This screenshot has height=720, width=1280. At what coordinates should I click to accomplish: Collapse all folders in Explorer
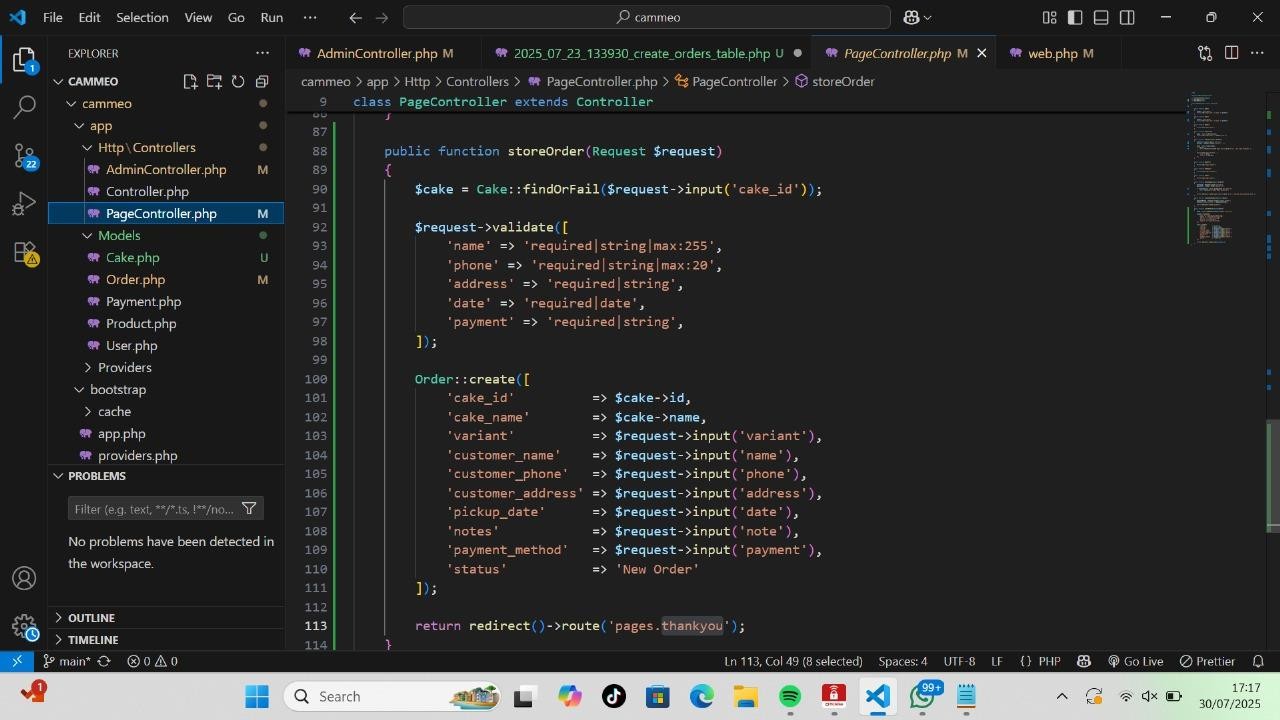(262, 82)
